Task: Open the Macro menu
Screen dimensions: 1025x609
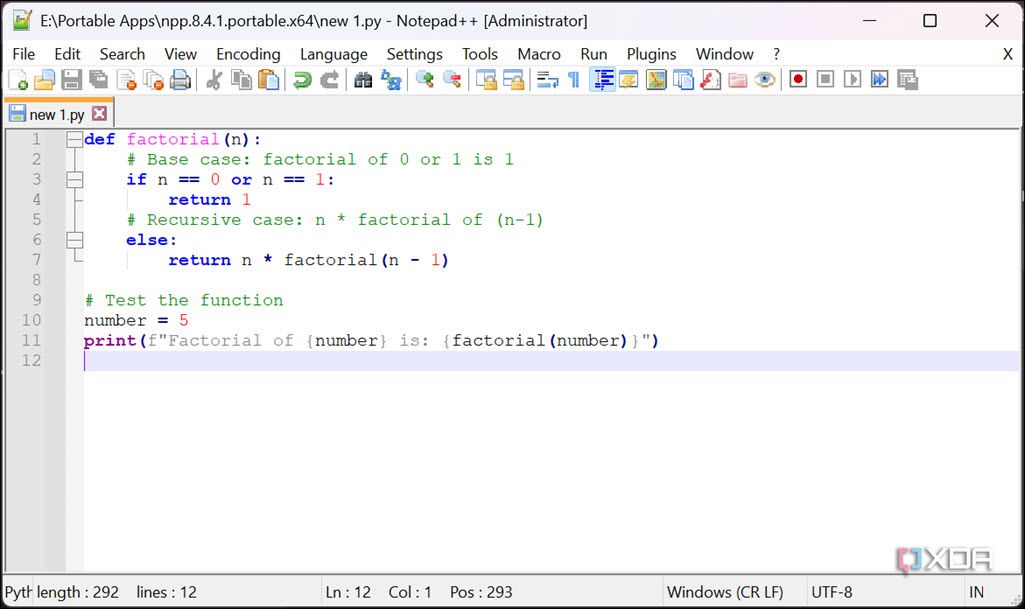Action: click(x=539, y=54)
